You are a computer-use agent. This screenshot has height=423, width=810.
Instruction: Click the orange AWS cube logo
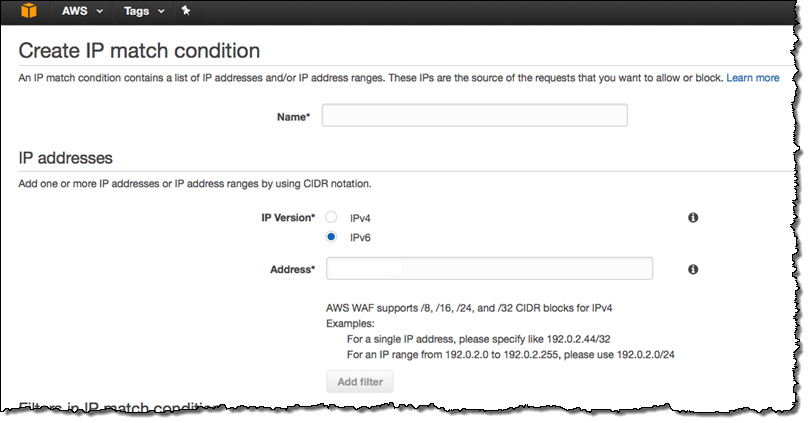coord(29,11)
